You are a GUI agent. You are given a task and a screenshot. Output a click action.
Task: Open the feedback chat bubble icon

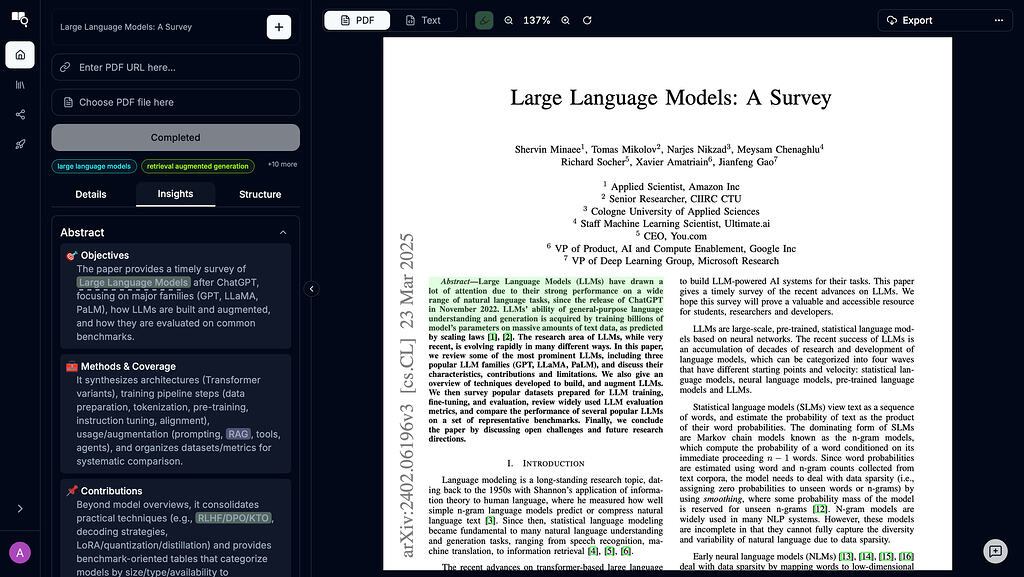995,551
